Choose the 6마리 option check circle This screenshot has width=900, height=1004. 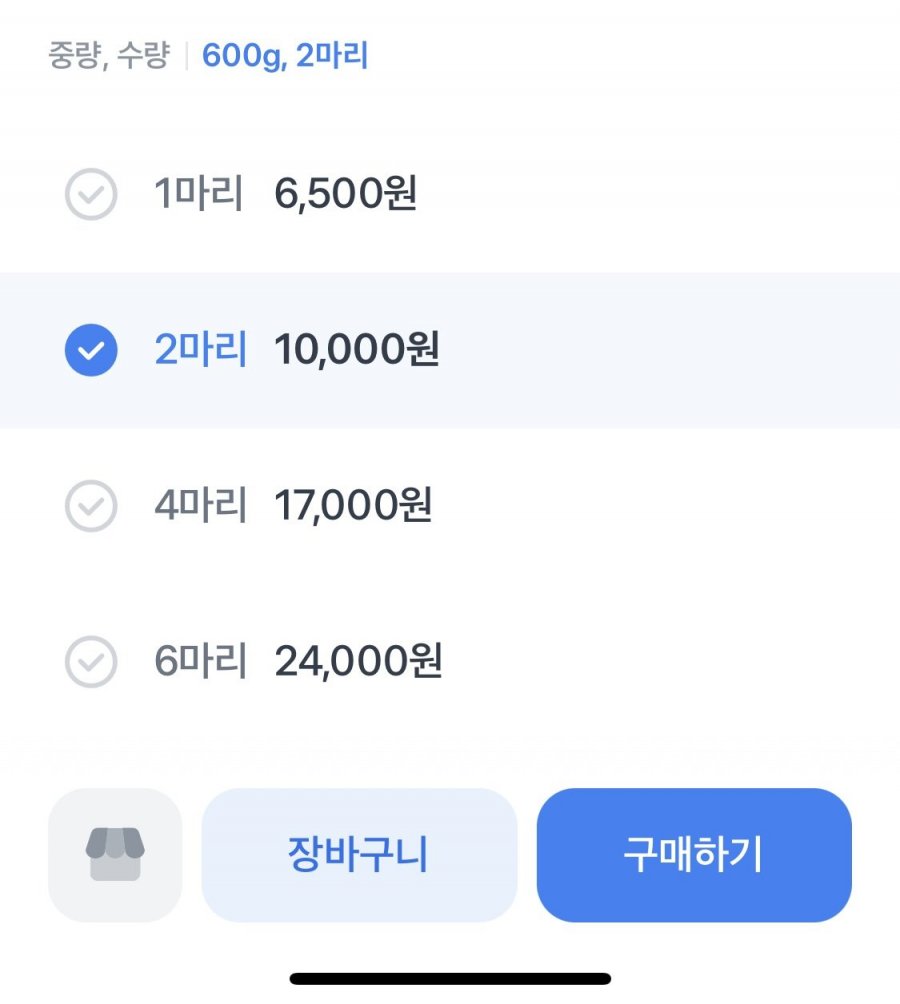coord(91,661)
